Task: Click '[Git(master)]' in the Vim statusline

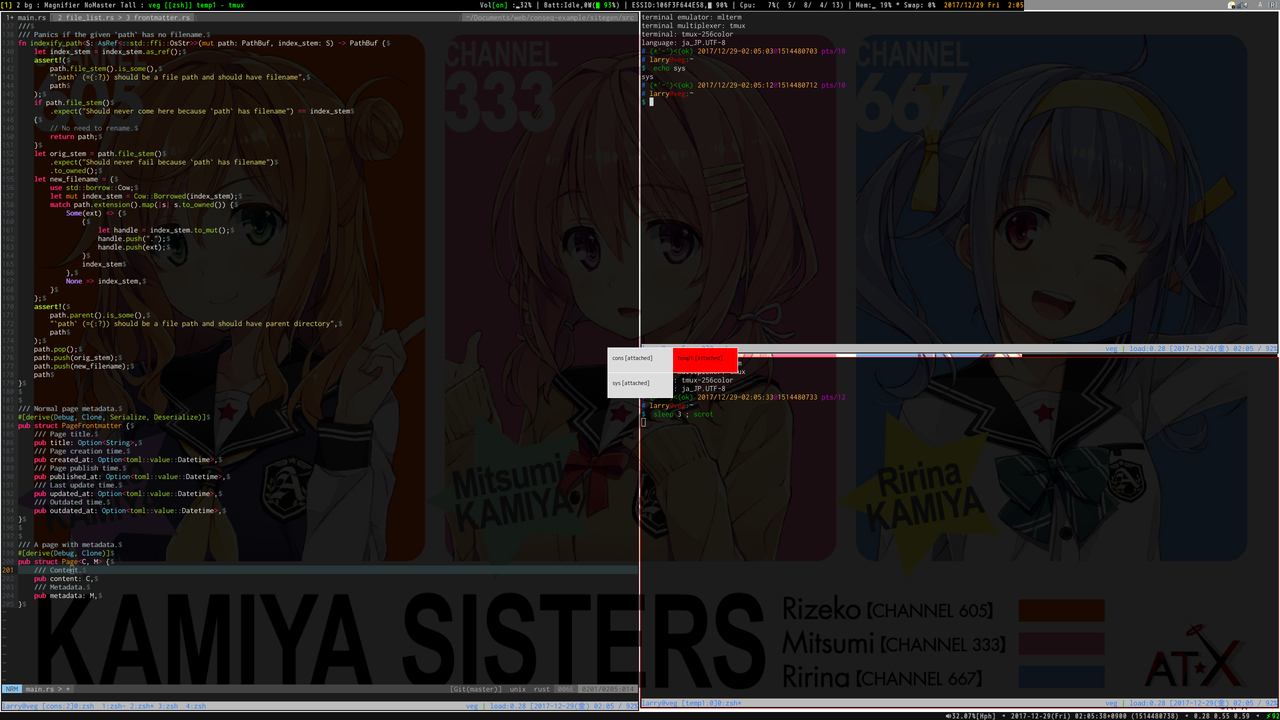Action: point(474,689)
